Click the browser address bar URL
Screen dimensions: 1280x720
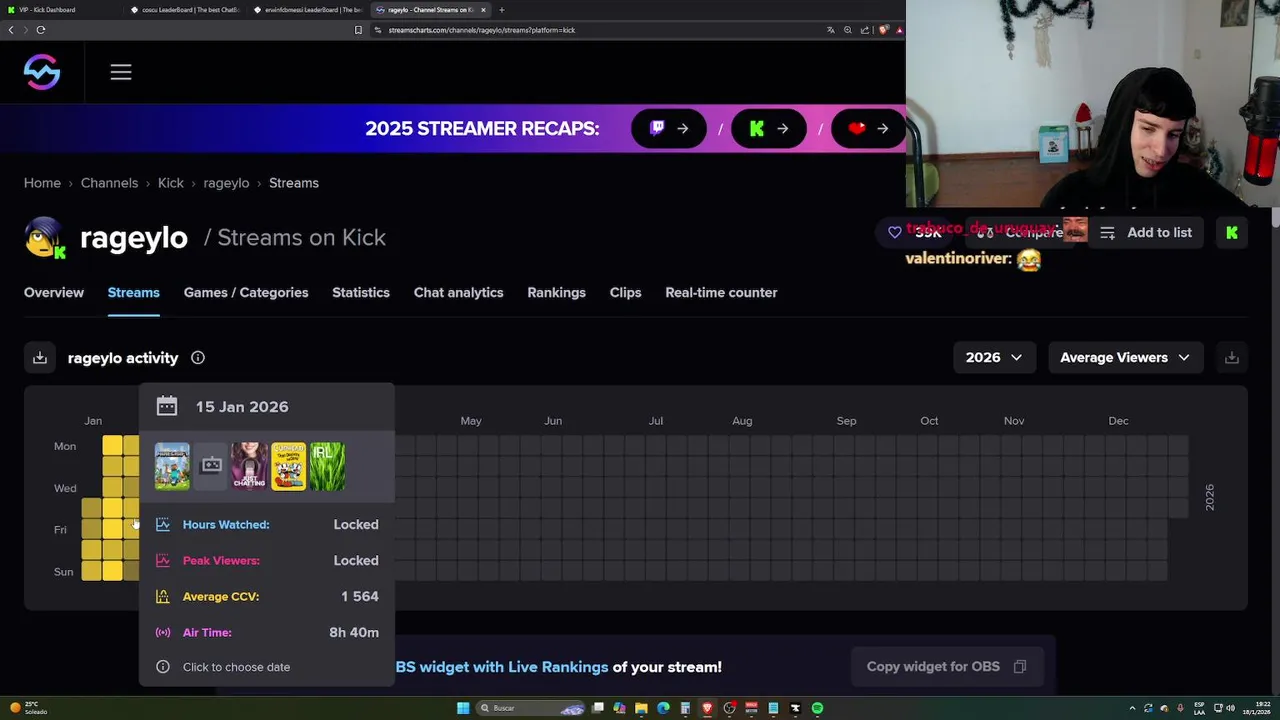click(x=482, y=30)
